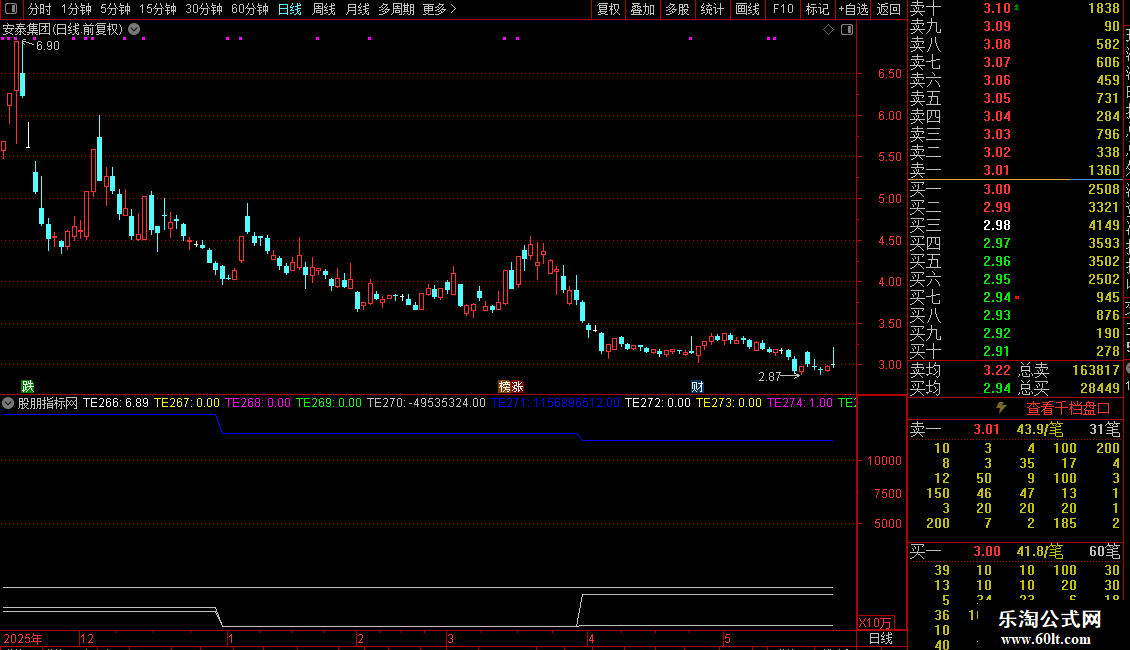Click the green 跌 marker on chart
Screen dimensions: 1130x650
coord(27,386)
